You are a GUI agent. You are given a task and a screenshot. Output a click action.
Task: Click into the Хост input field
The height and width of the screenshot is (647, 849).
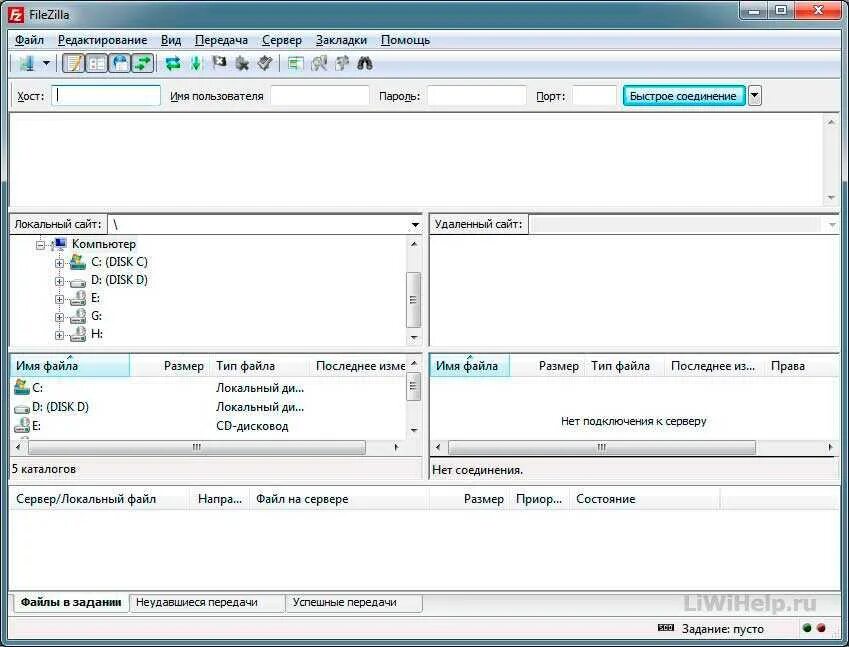click(106, 96)
